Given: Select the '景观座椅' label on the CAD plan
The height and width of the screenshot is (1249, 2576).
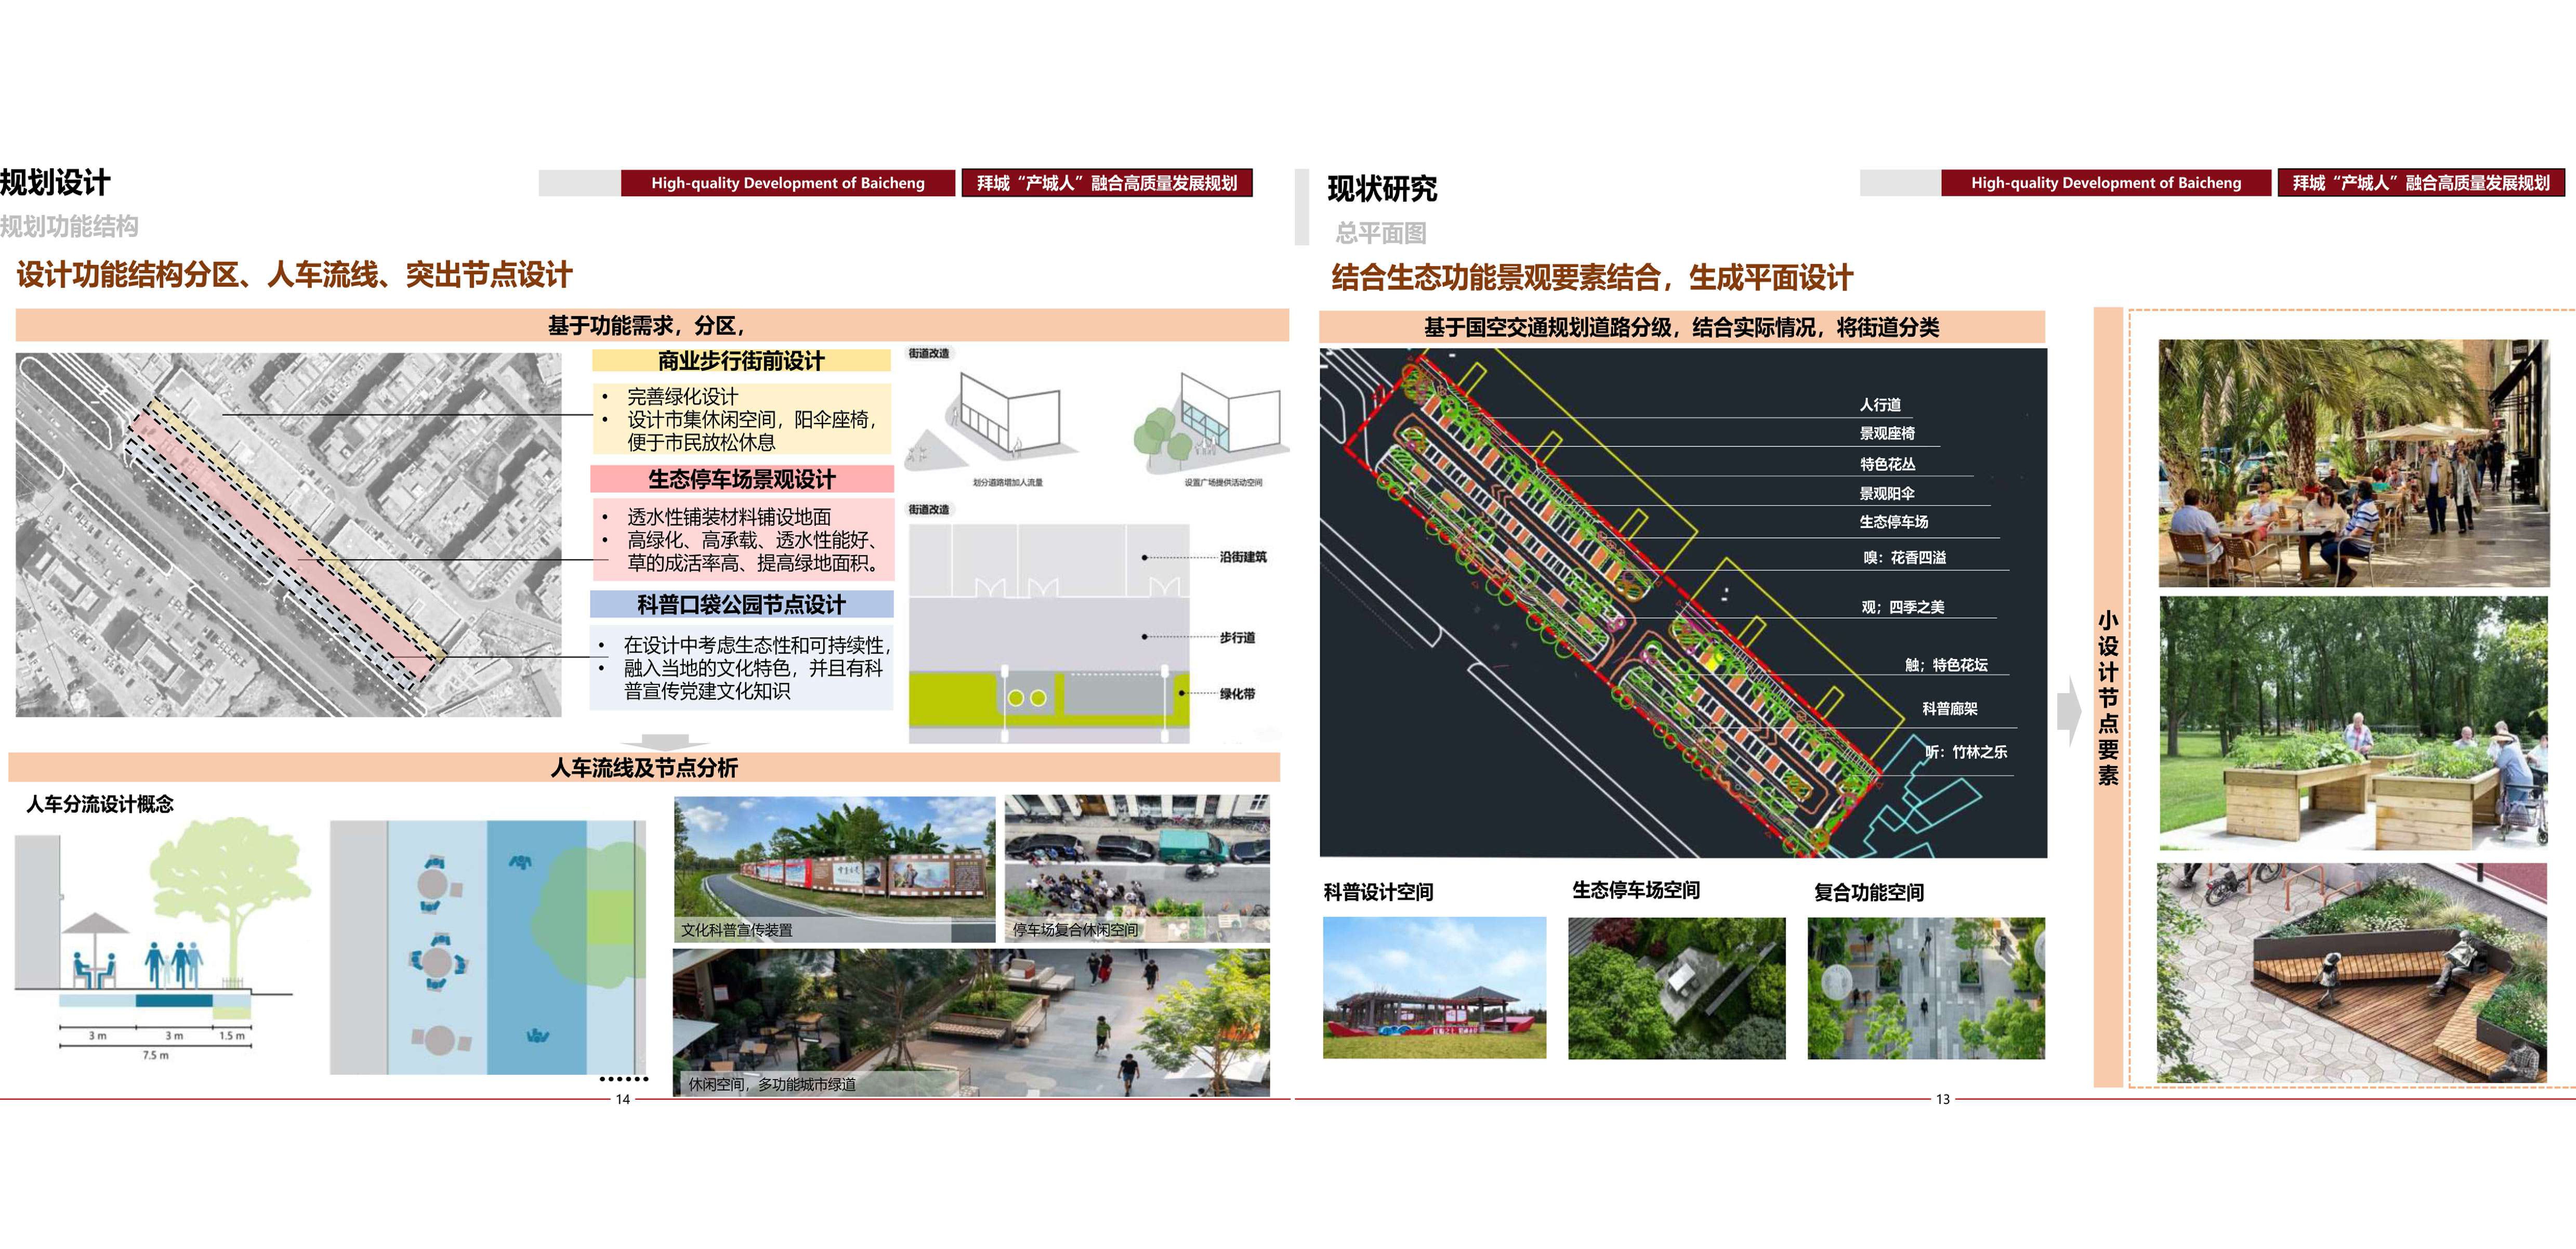Looking at the screenshot, I should pyautogui.click(x=1887, y=434).
